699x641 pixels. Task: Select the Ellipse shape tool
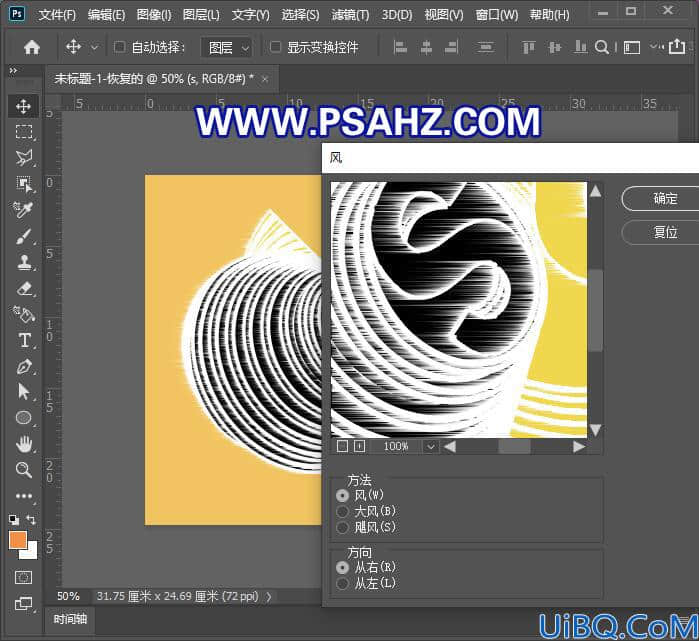23,418
